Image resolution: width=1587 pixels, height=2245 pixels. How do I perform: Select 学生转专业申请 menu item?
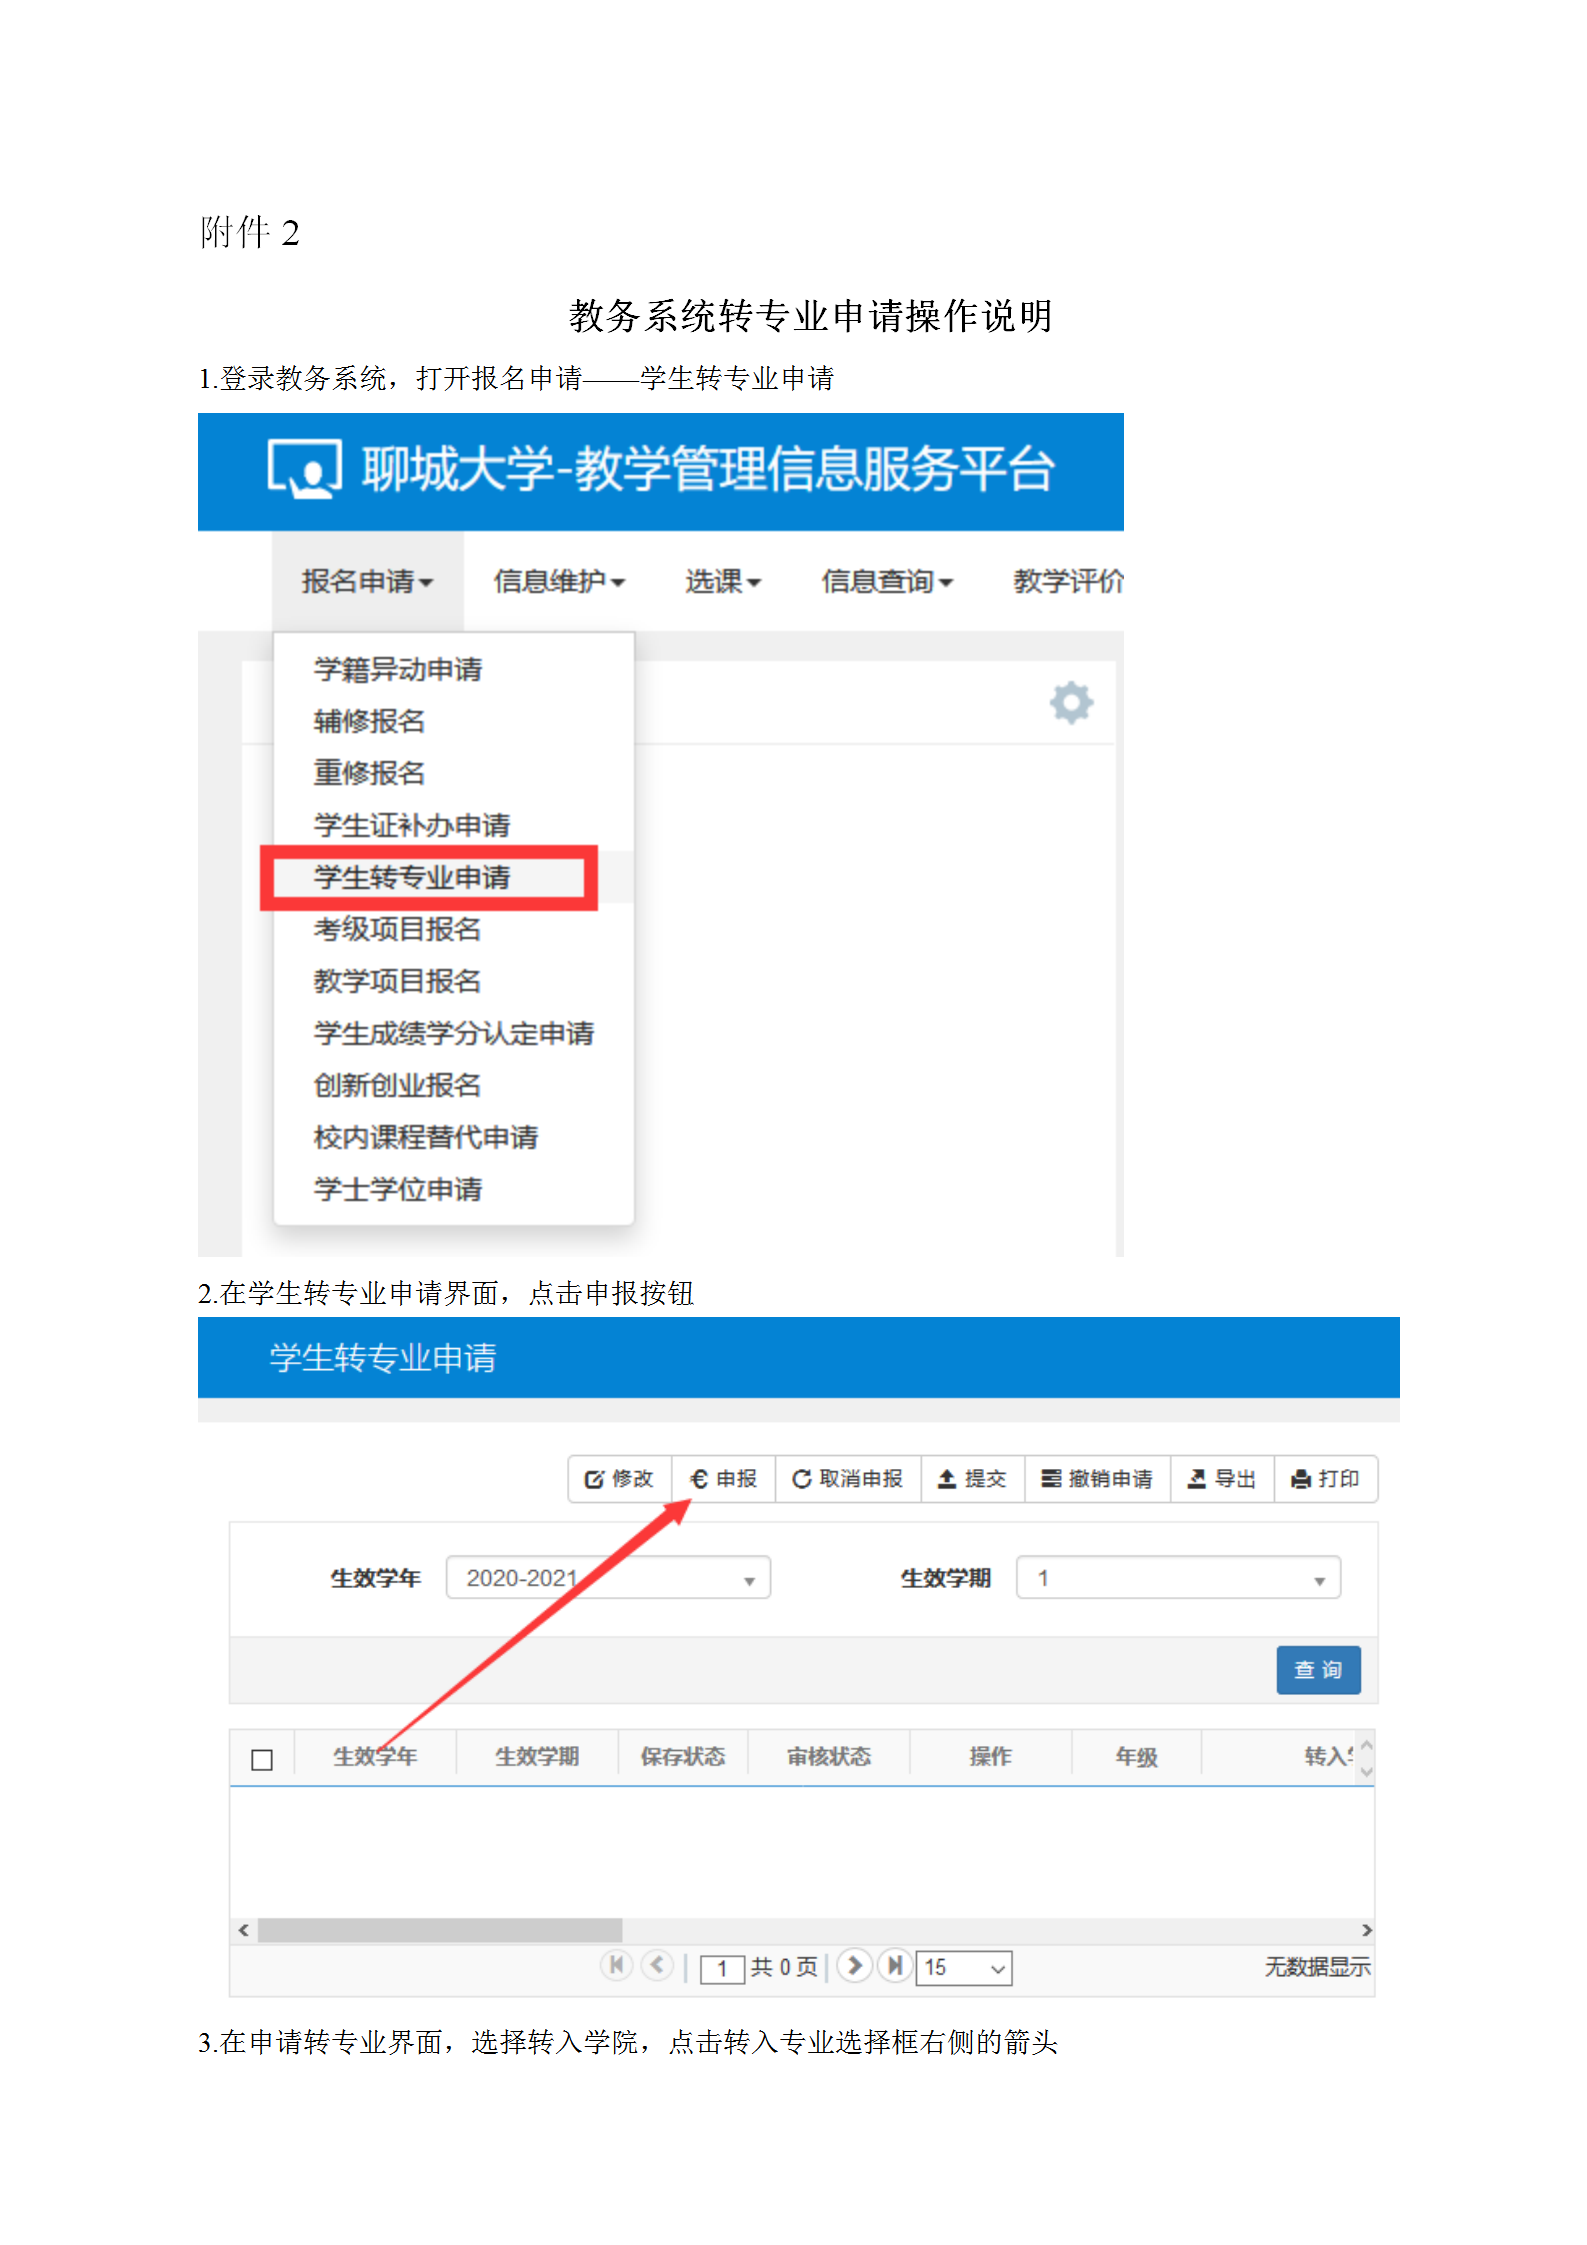click(x=411, y=877)
